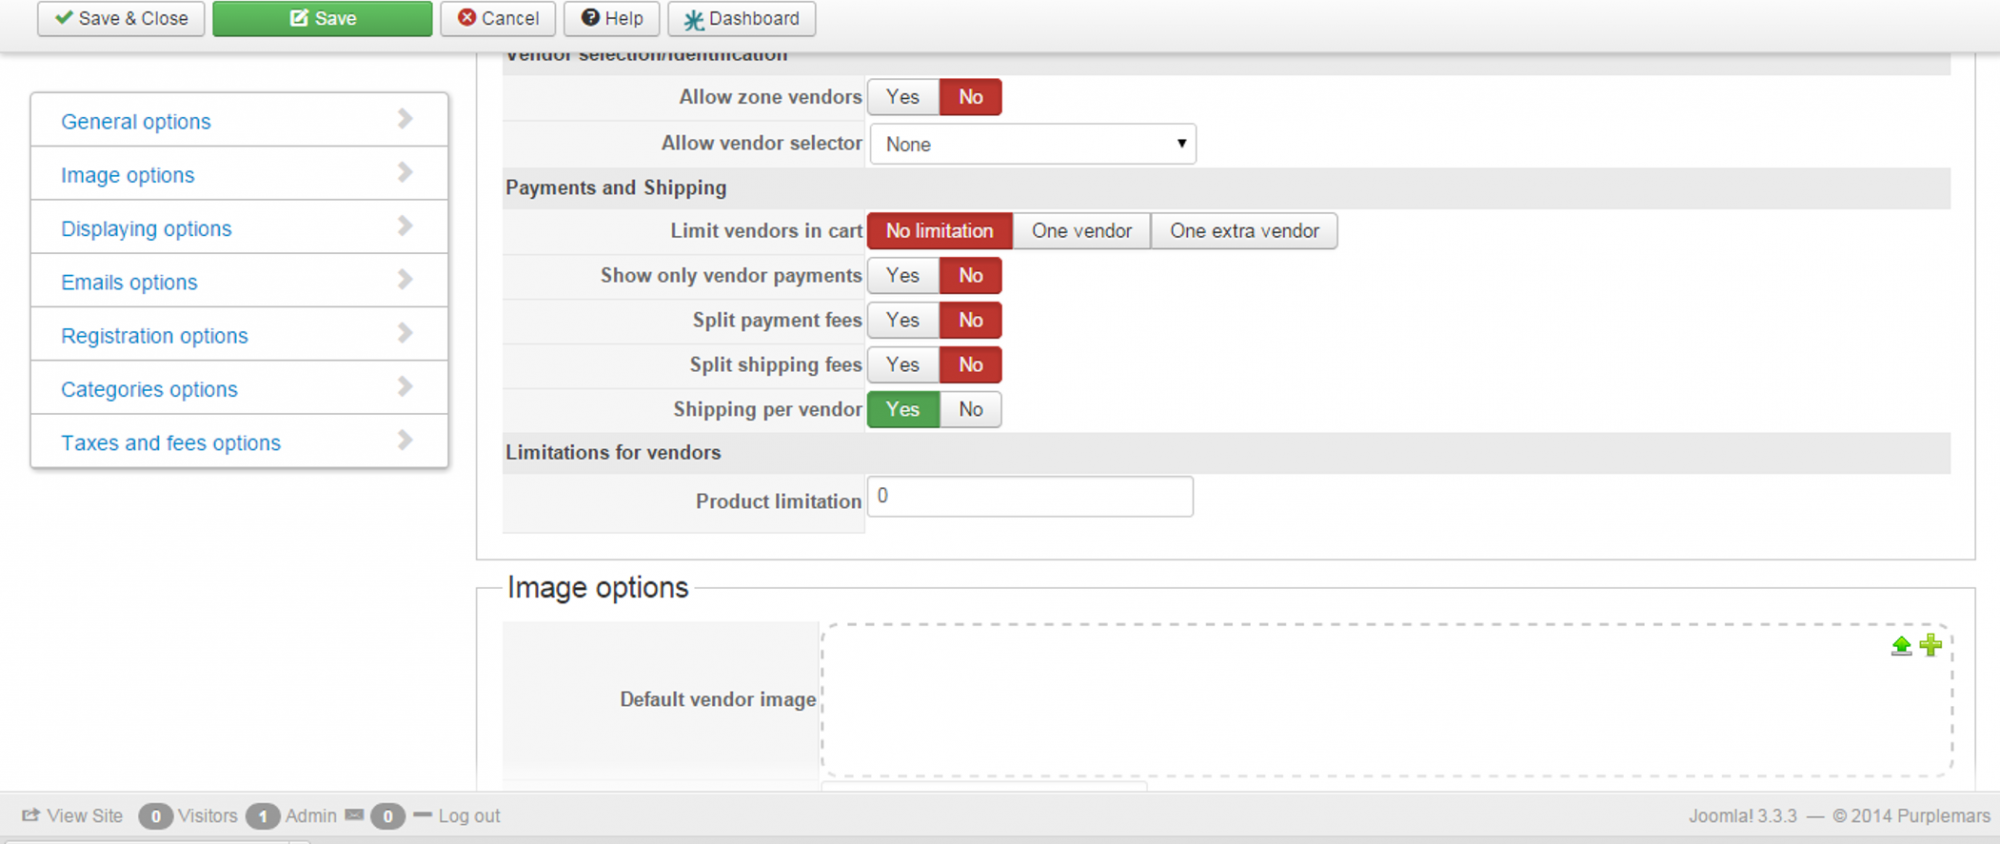Click the green plus add-image icon
The height and width of the screenshot is (844, 2000).
1931,645
